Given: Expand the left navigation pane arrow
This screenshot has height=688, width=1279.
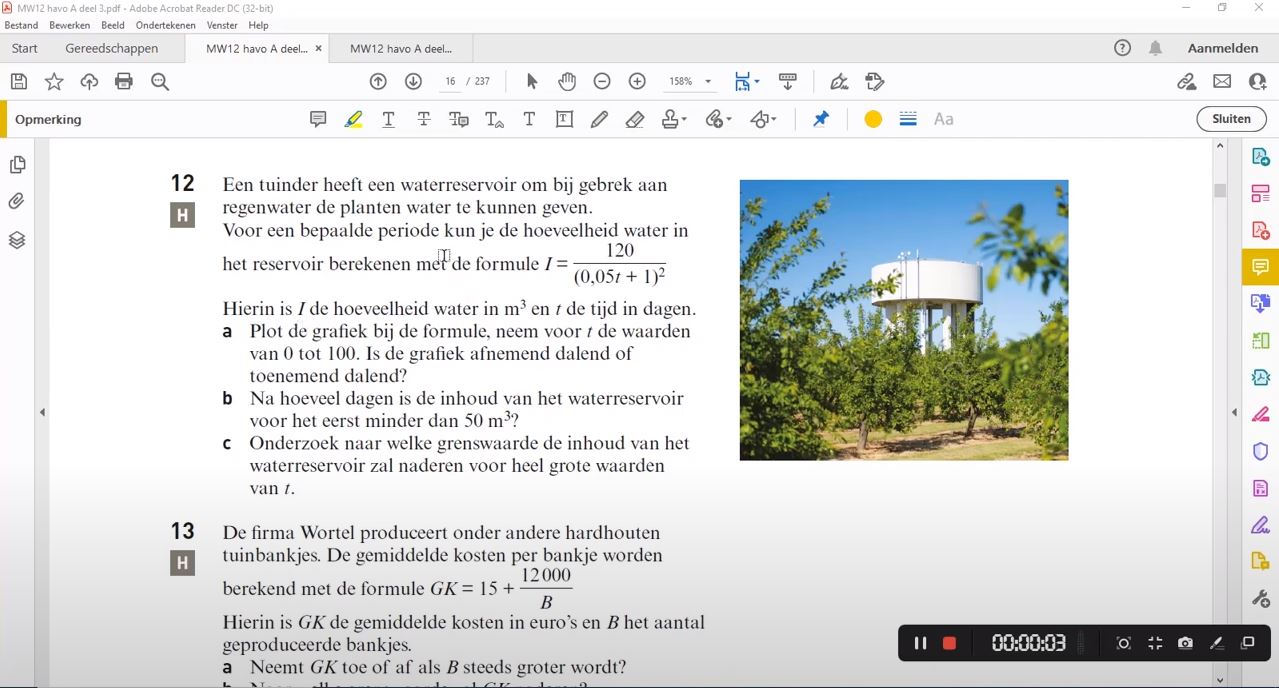Looking at the screenshot, I should (x=42, y=412).
